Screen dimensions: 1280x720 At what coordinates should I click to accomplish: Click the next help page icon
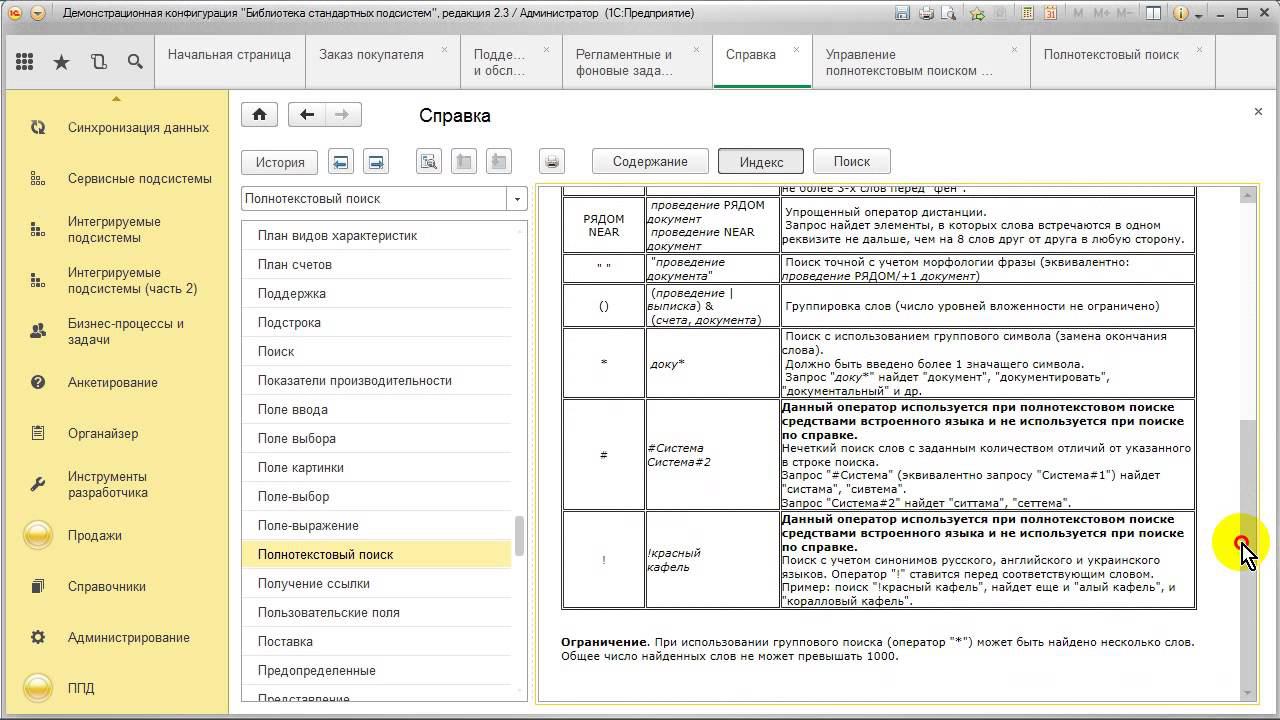pos(375,162)
